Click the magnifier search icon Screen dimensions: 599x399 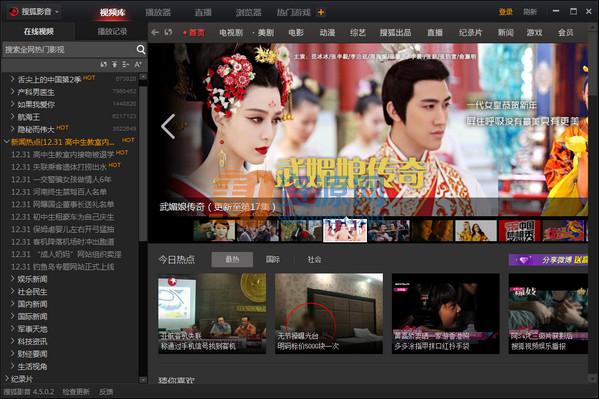coord(141,49)
